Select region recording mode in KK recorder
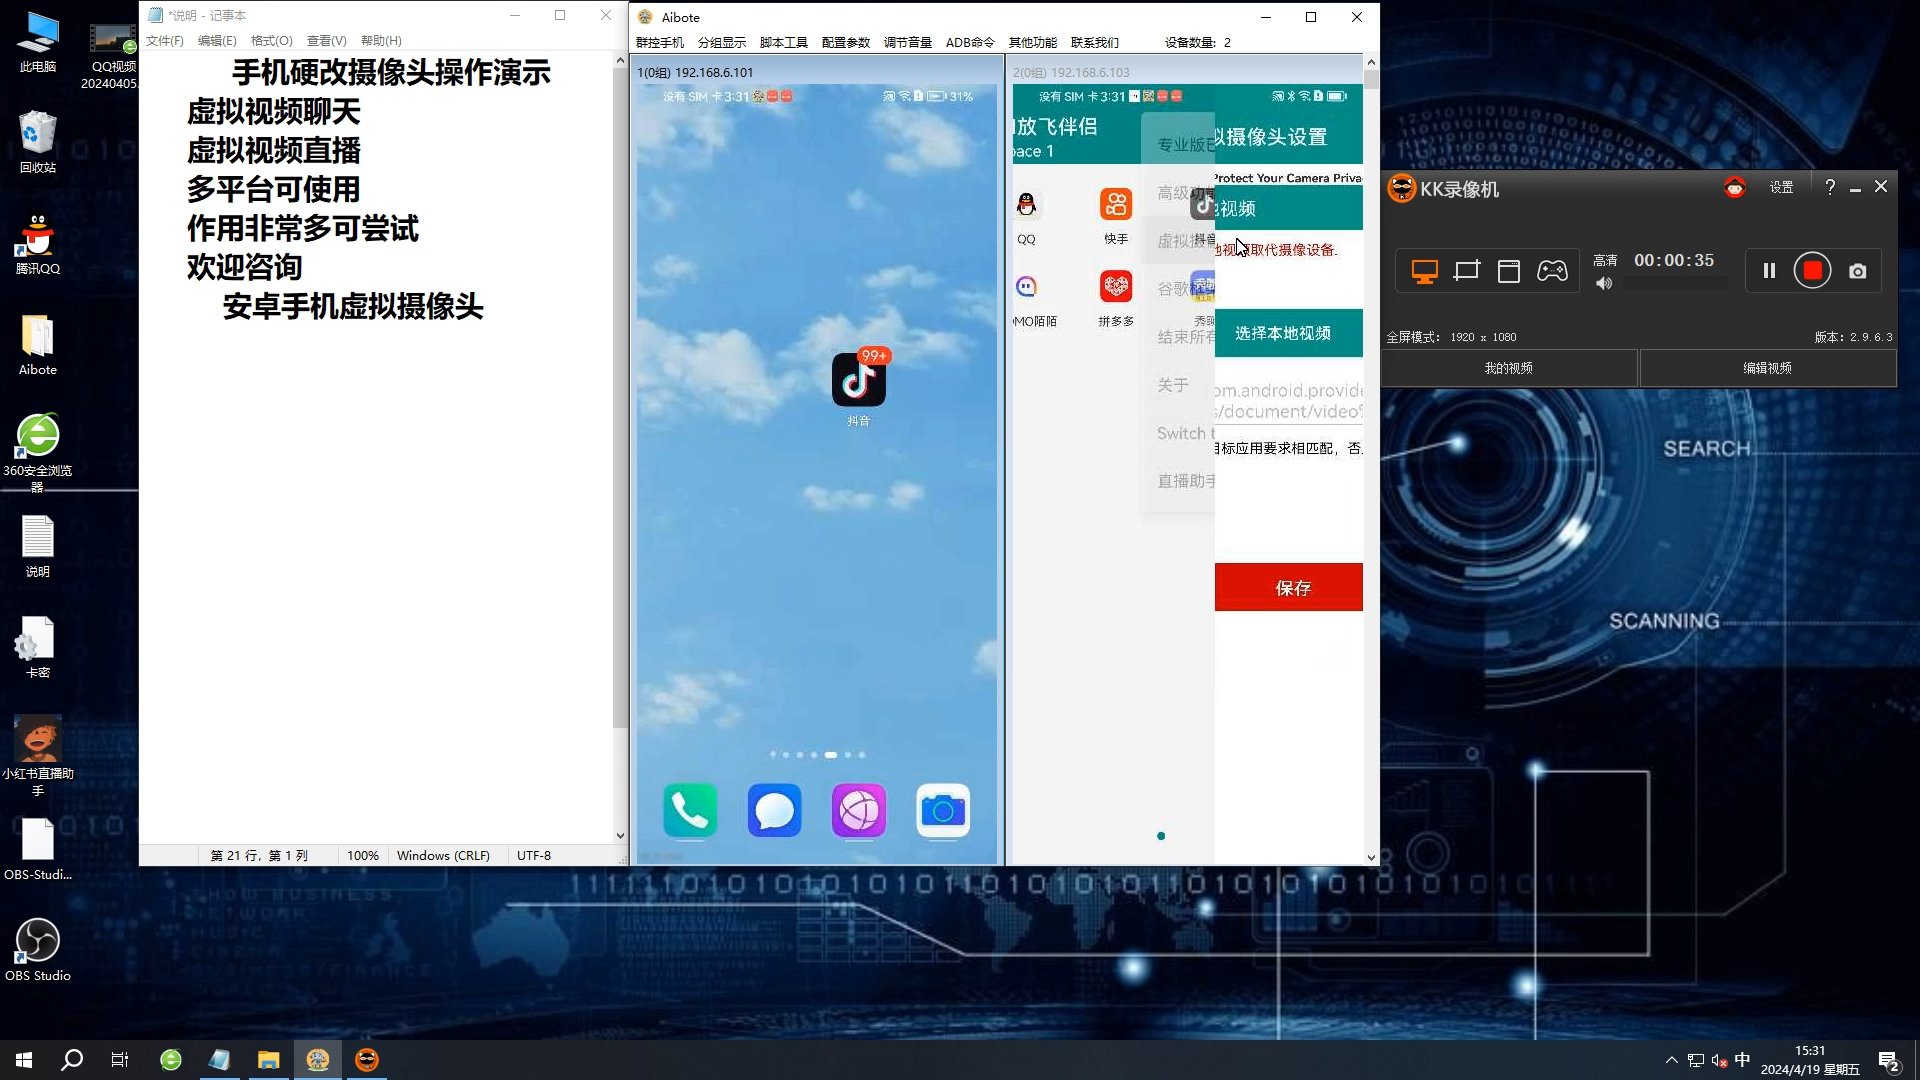Image resolution: width=1920 pixels, height=1080 pixels. click(1466, 271)
